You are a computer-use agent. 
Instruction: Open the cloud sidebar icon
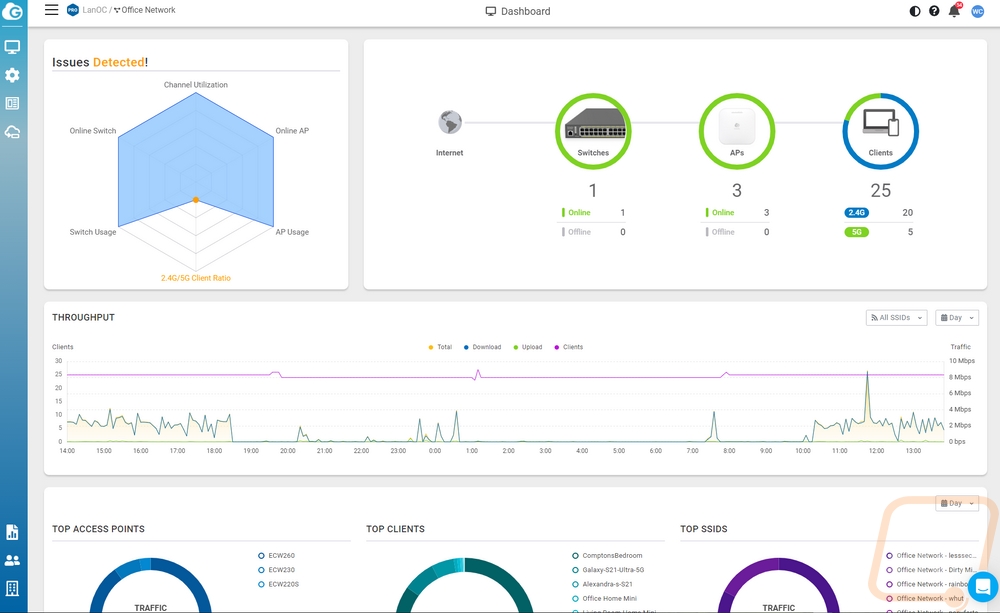[x=12, y=132]
